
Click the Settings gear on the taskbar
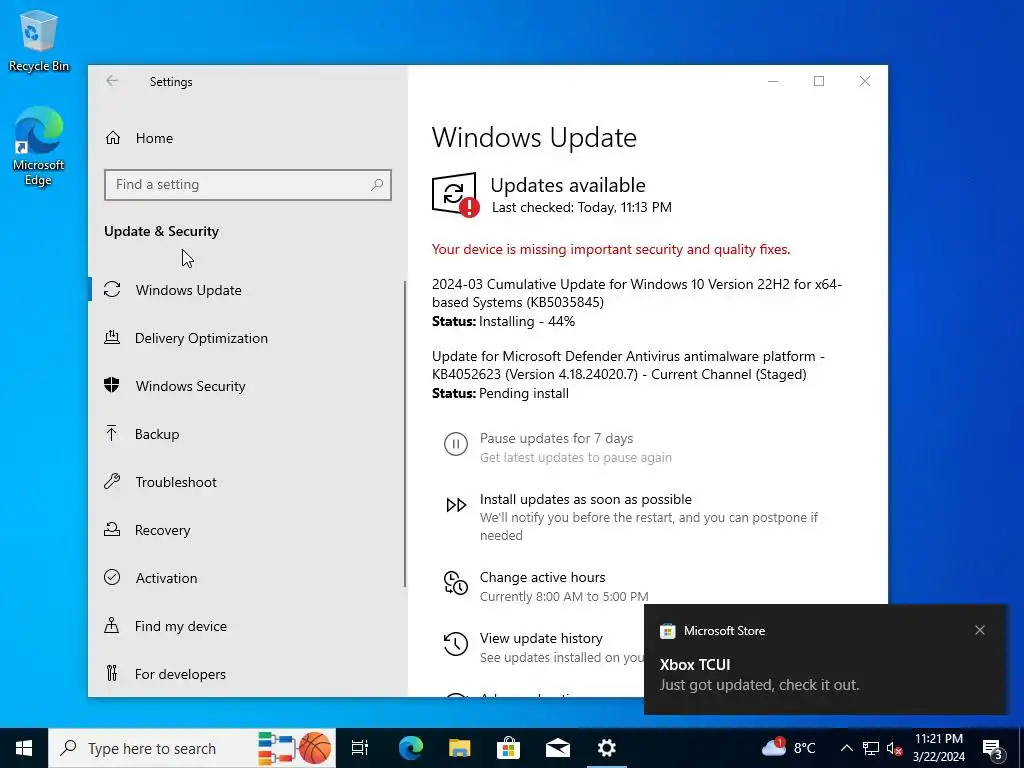click(607, 748)
